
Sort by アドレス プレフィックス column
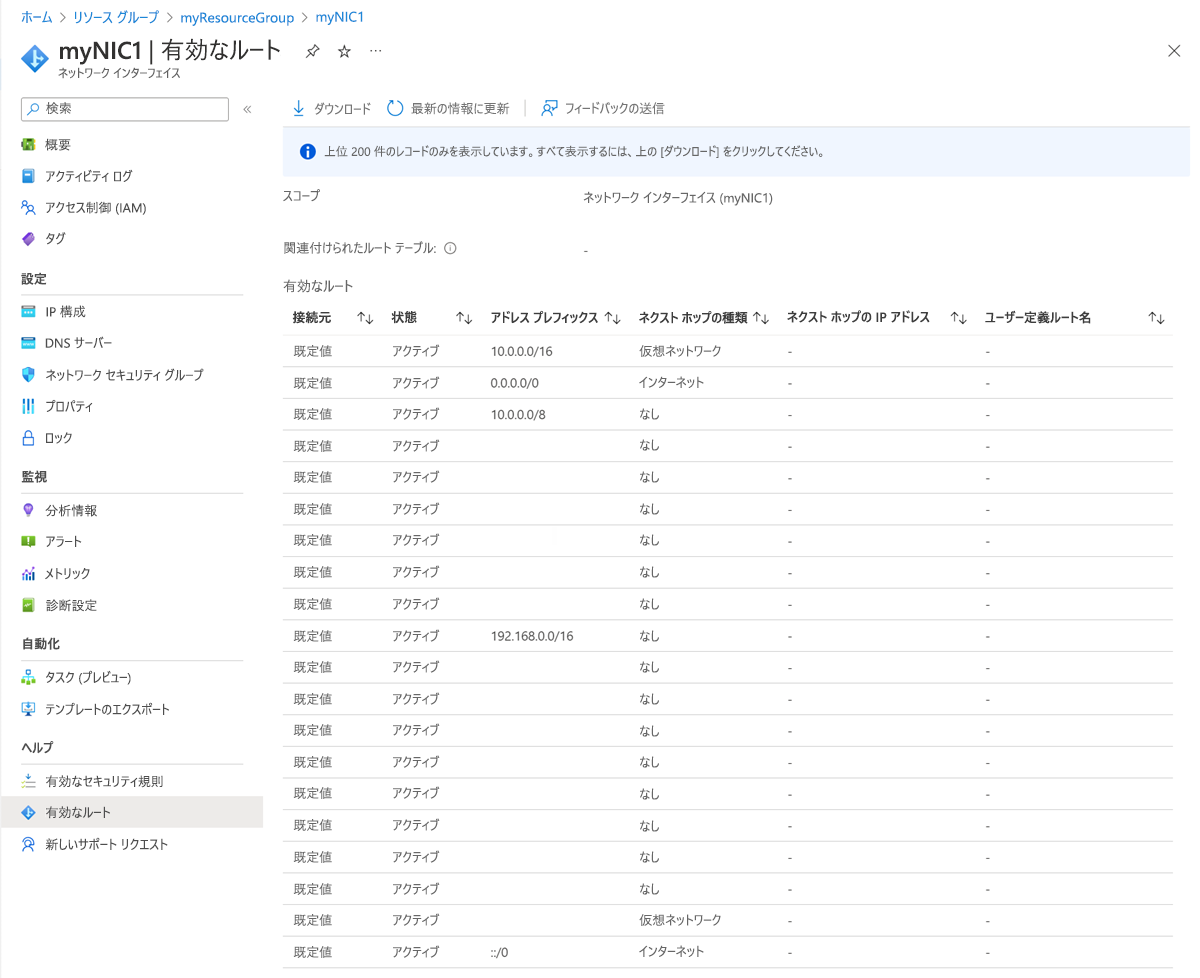pyautogui.click(x=613, y=318)
